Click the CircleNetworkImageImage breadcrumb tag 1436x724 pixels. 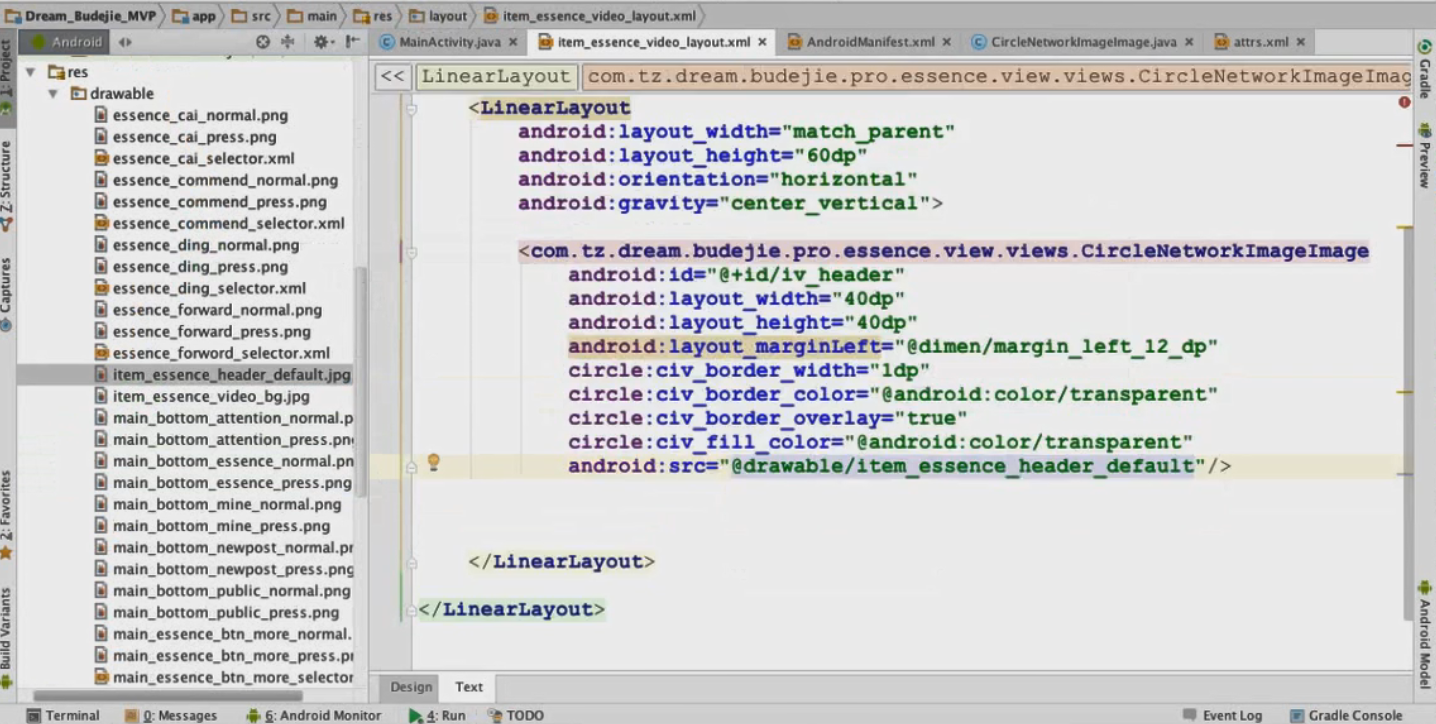point(997,76)
